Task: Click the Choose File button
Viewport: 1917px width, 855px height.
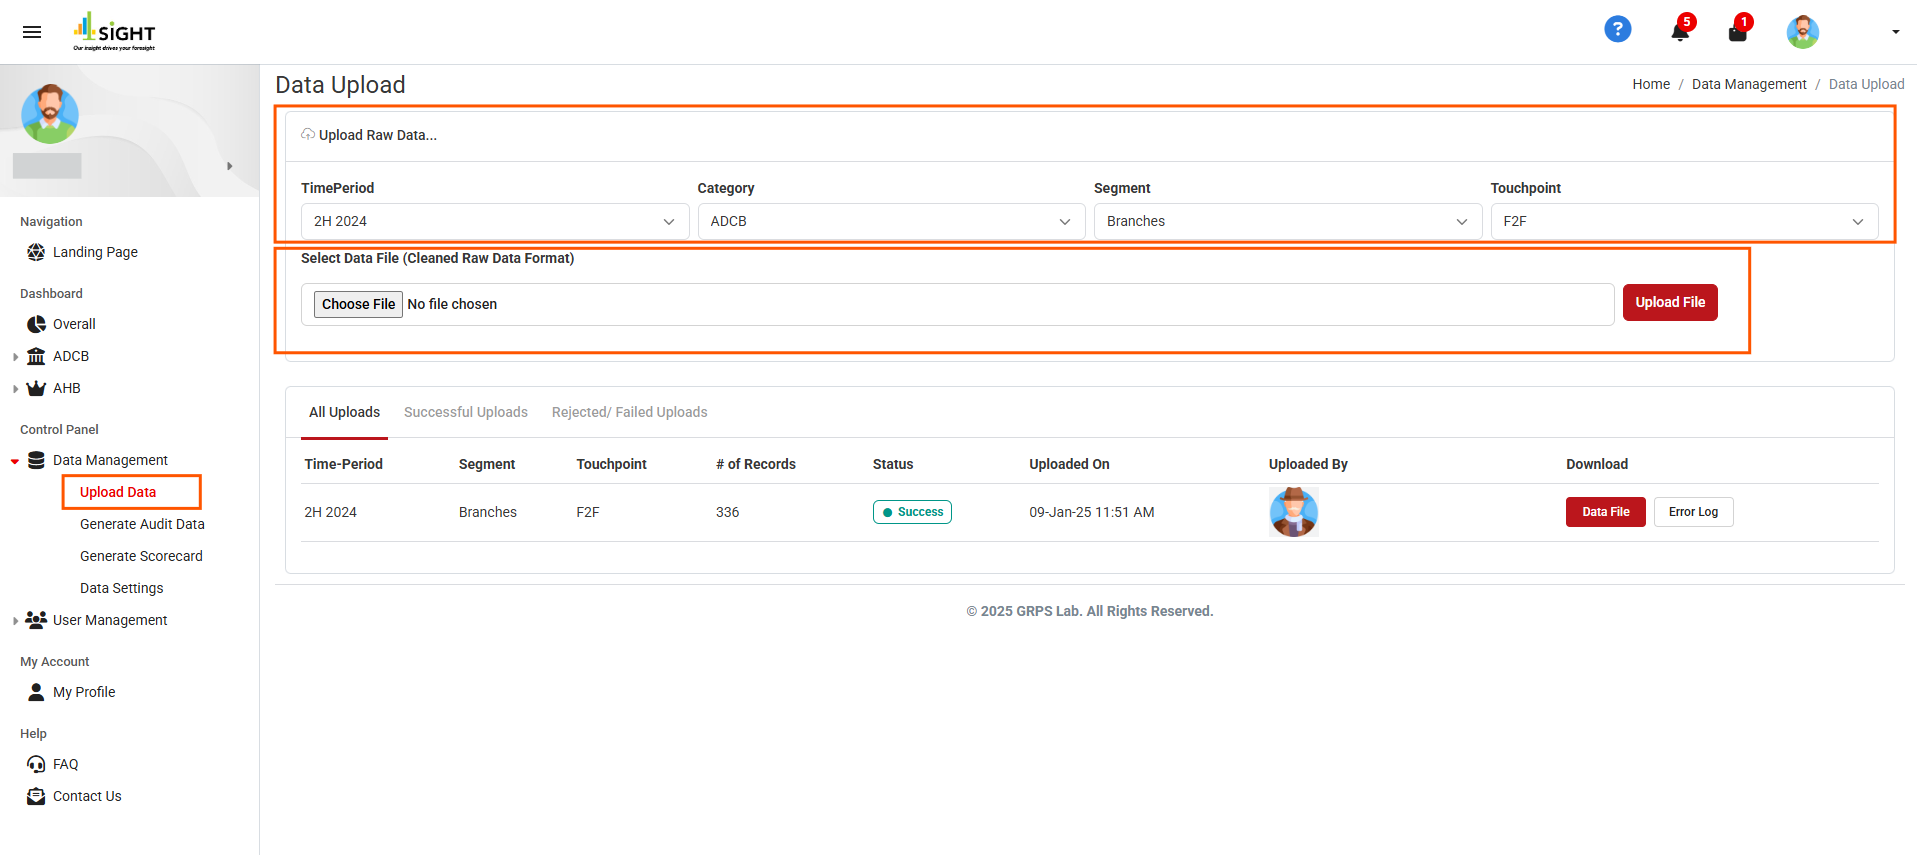Action: (x=358, y=304)
